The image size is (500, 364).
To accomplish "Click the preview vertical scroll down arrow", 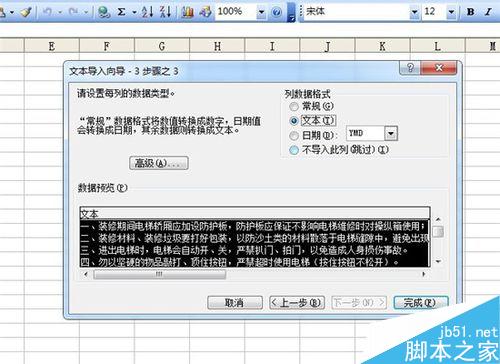I will [x=438, y=262].
